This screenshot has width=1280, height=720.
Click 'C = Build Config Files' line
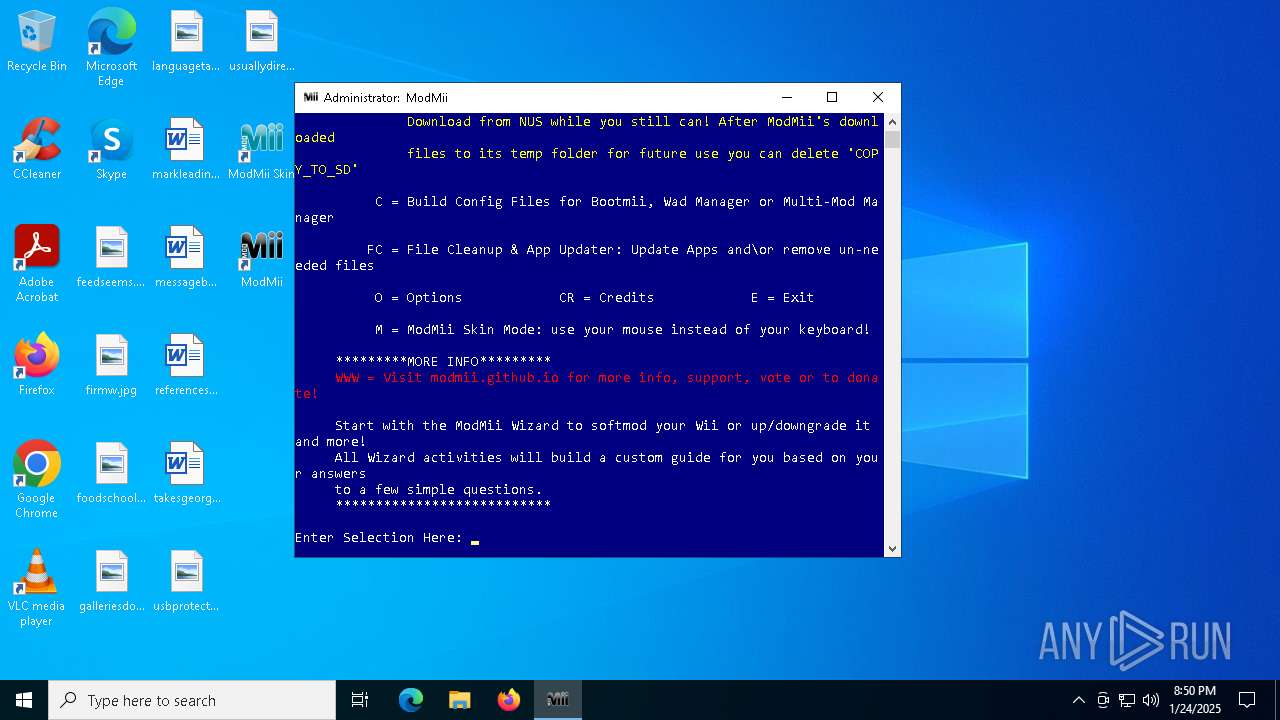point(587,210)
